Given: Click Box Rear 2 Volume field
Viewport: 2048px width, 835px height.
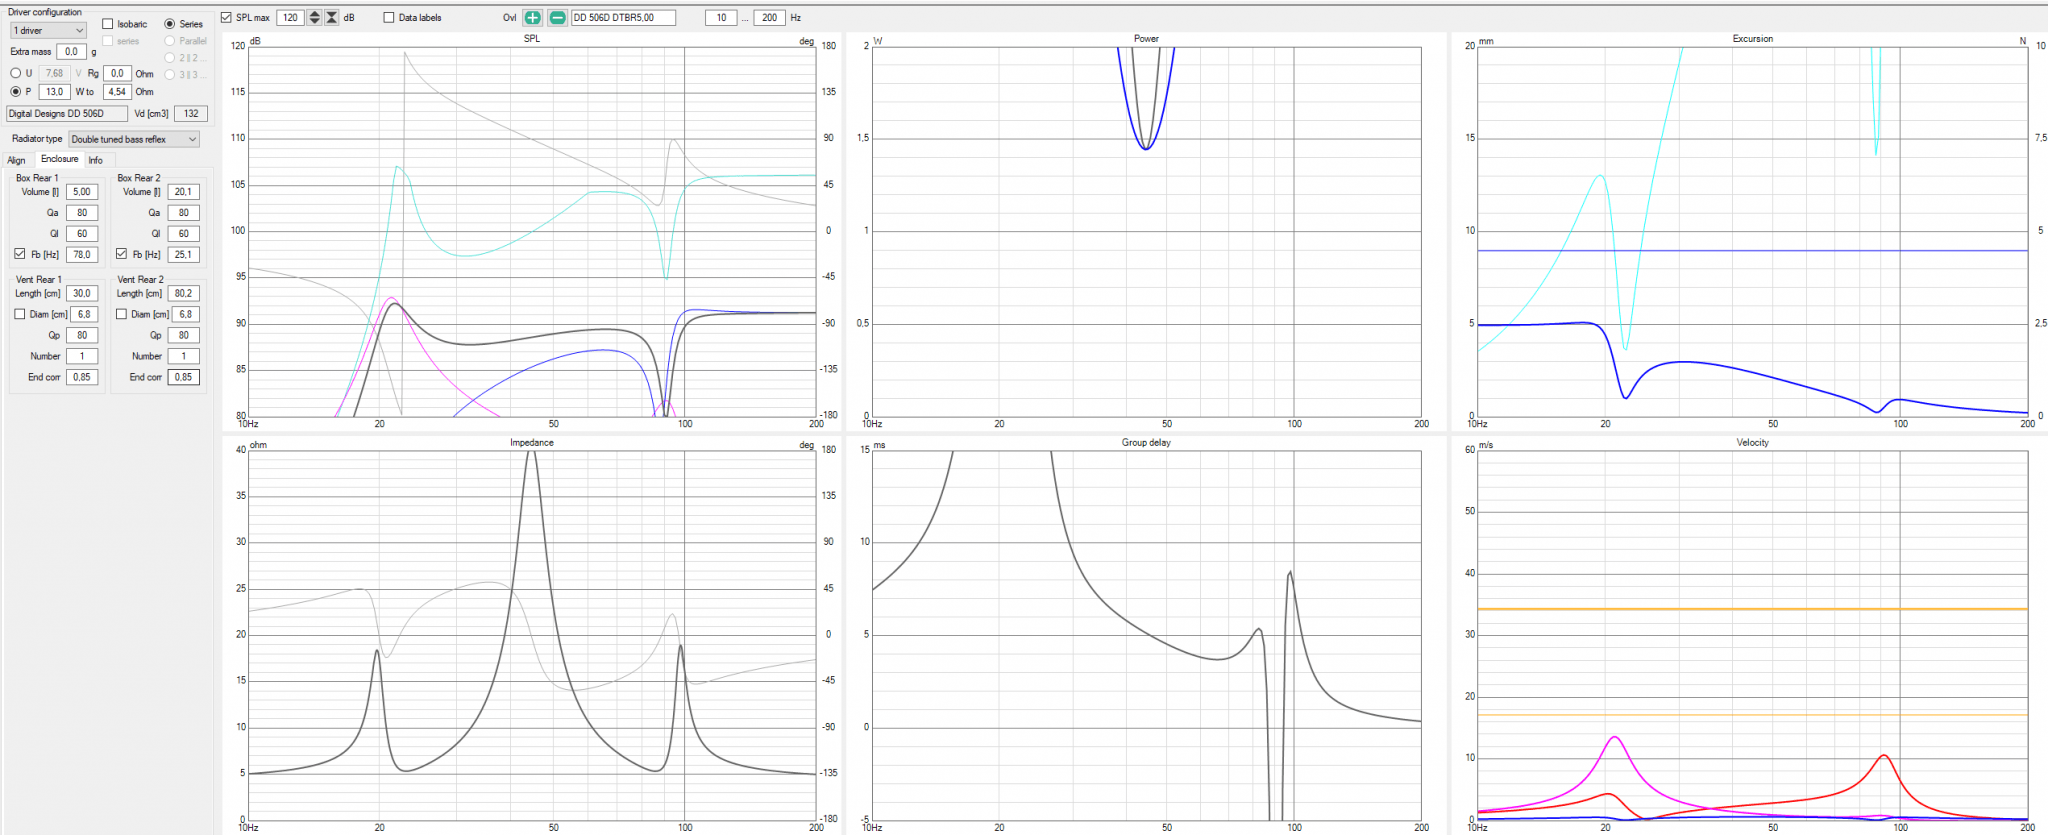Looking at the screenshot, I should coord(183,192).
